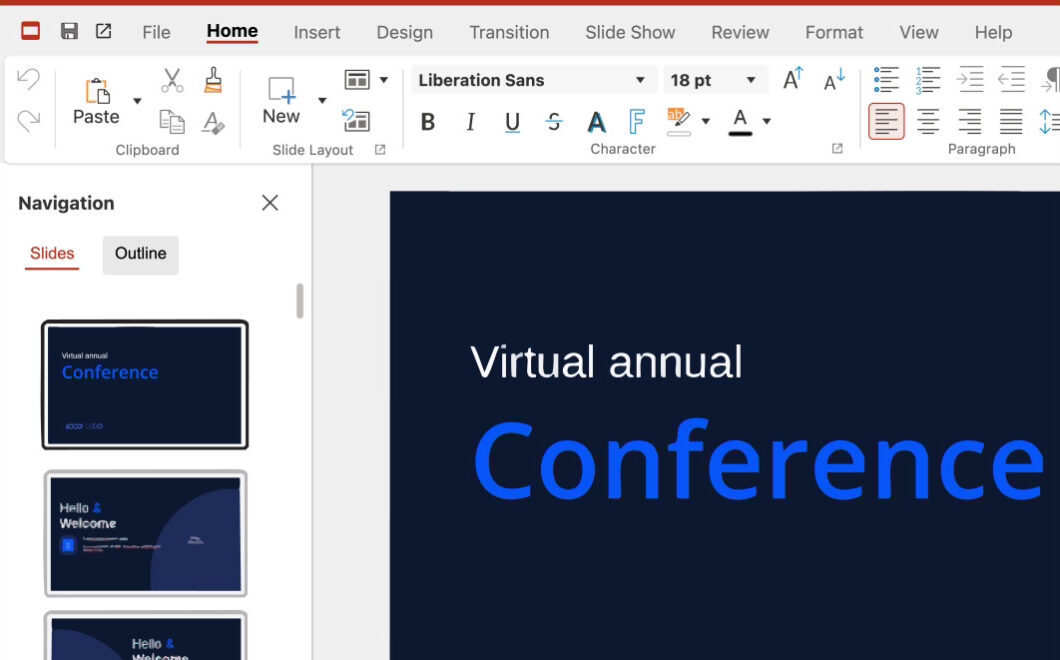Center align the paragraph
This screenshot has width=1060, height=660.
click(x=928, y=122)
